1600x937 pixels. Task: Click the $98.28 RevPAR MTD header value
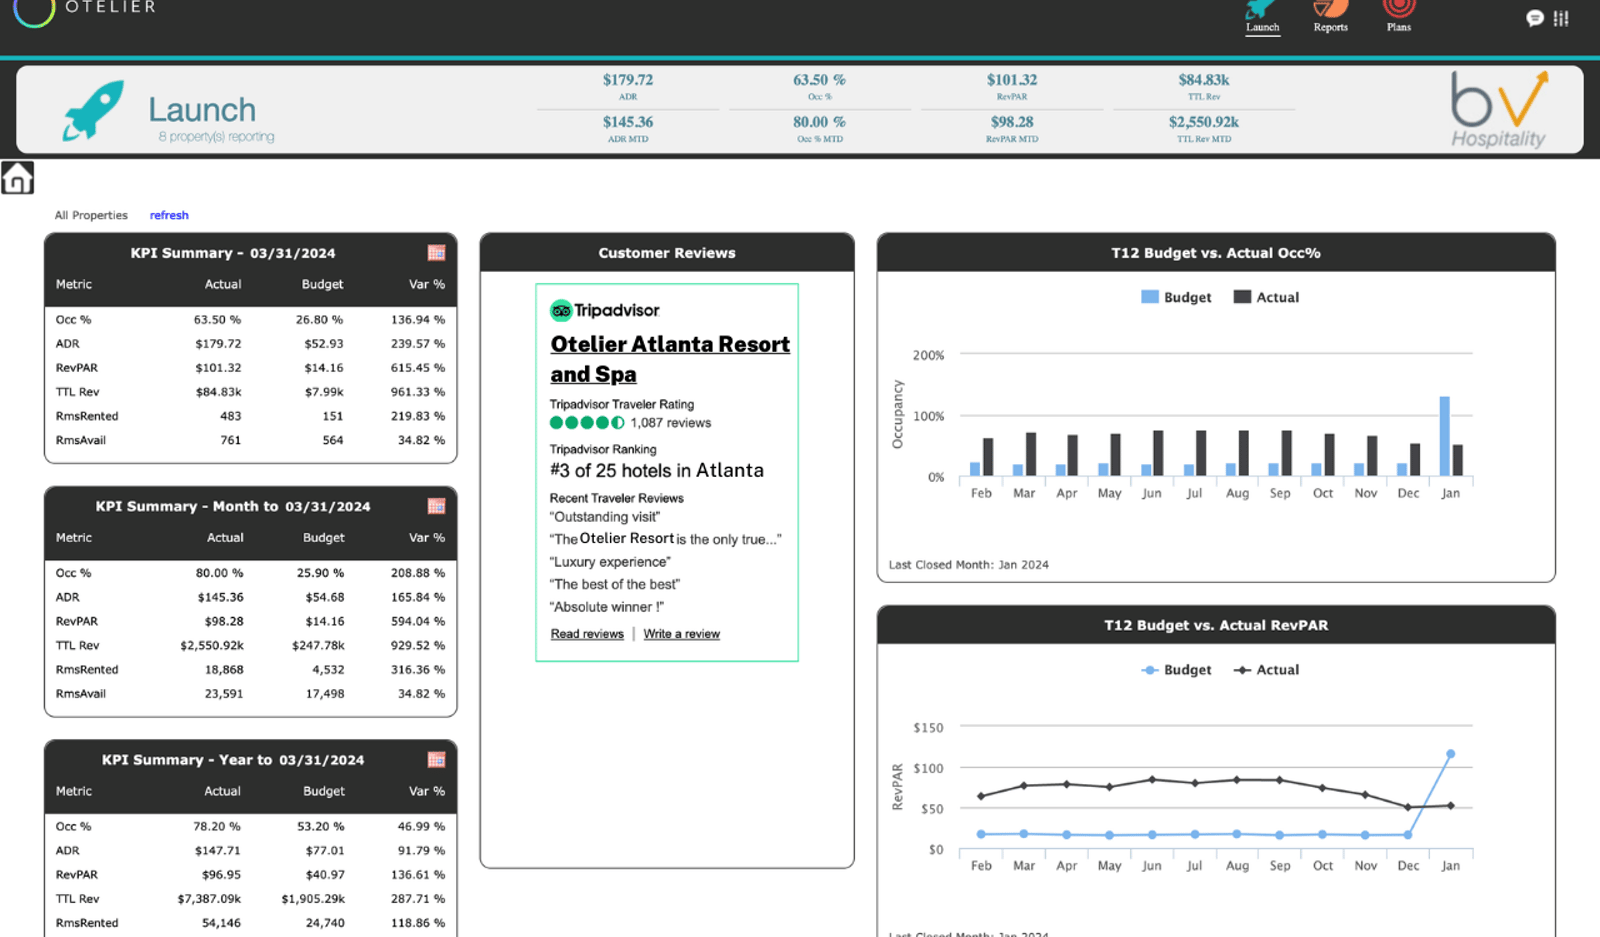tap(1012, 122)
